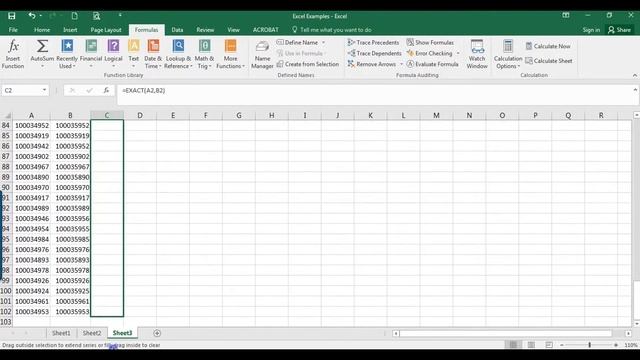
Task: Click the Ribbon Display Options icon
Action: [x=566, y=16]
